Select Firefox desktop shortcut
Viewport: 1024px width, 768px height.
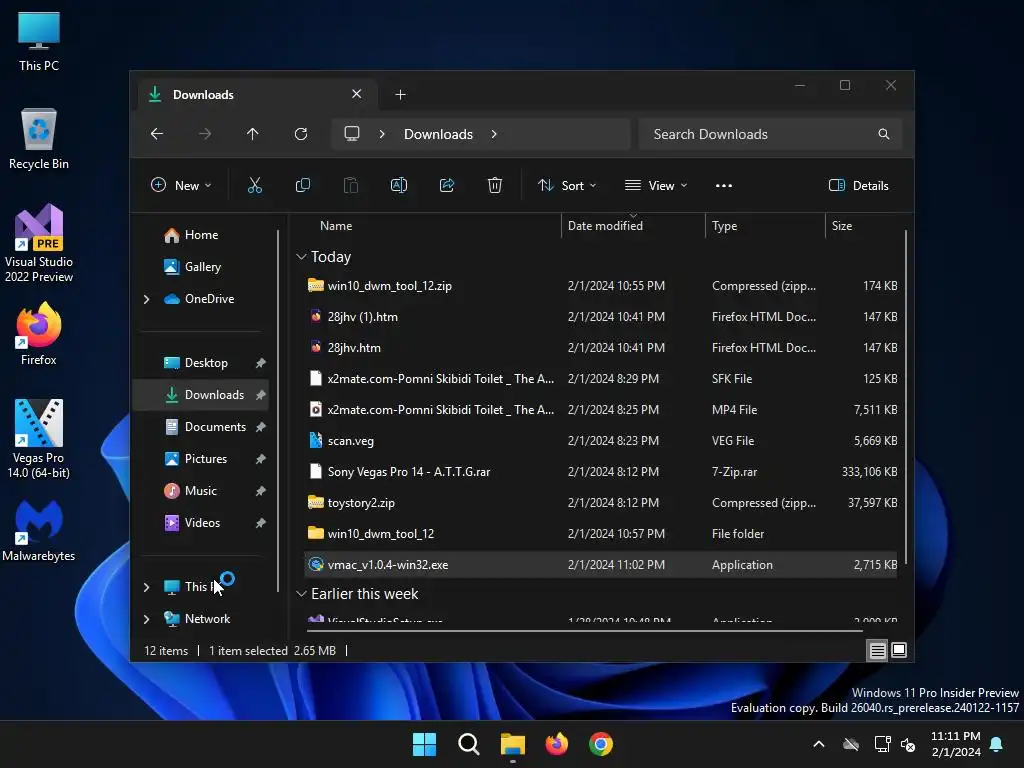click(39, 334)
